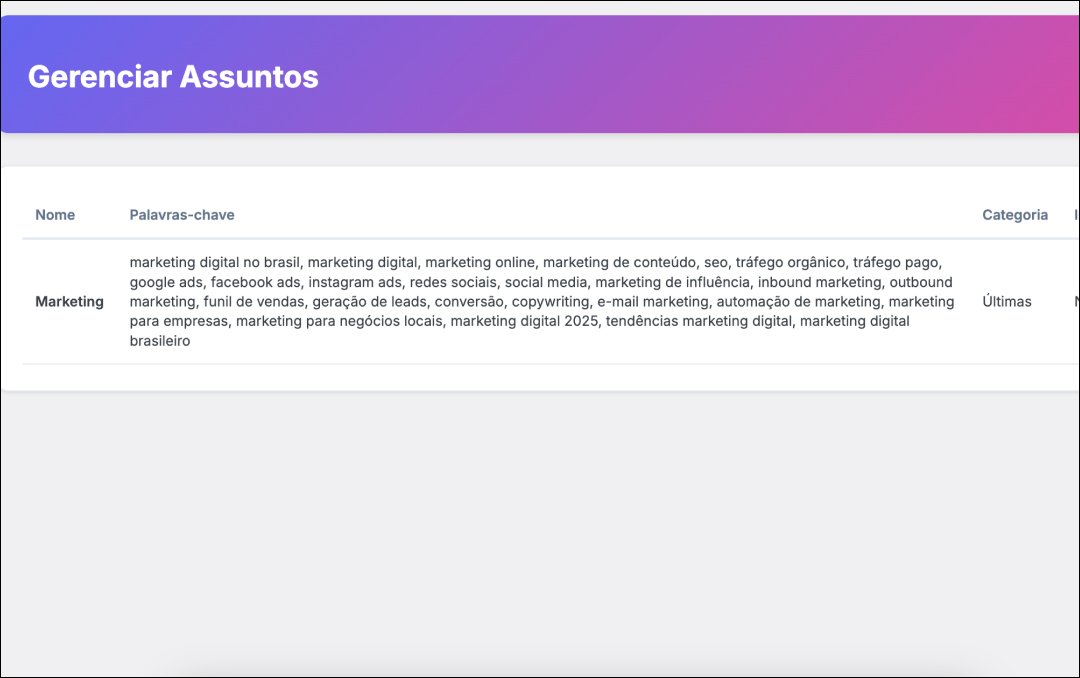1080x678 pixels.
Task: Click keyword text 'marketing digital no brasil'
Action: click(x=215, y=262)
